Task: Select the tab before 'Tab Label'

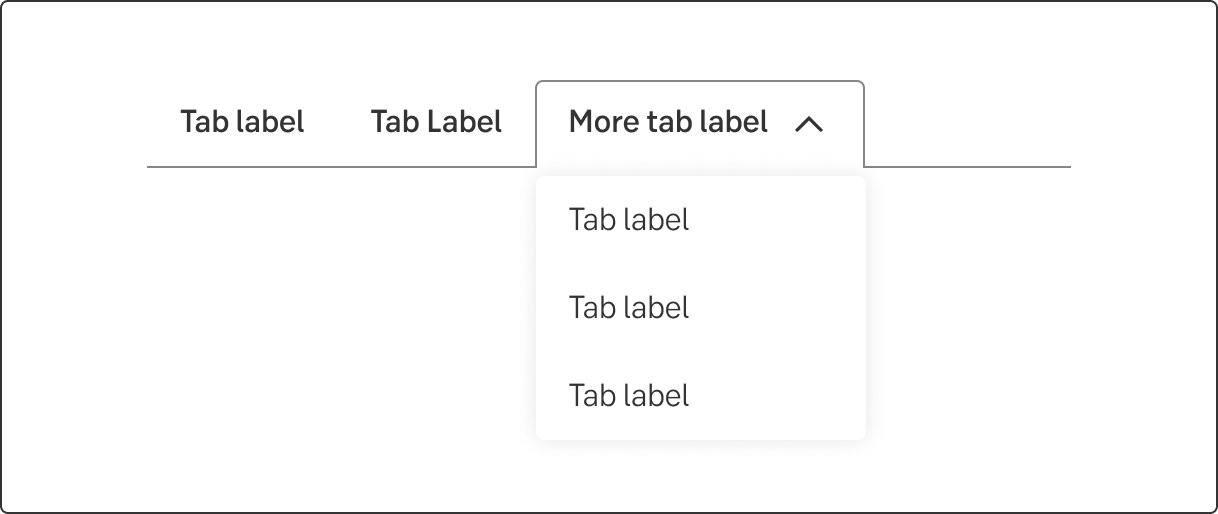Action: coord(242,122)
